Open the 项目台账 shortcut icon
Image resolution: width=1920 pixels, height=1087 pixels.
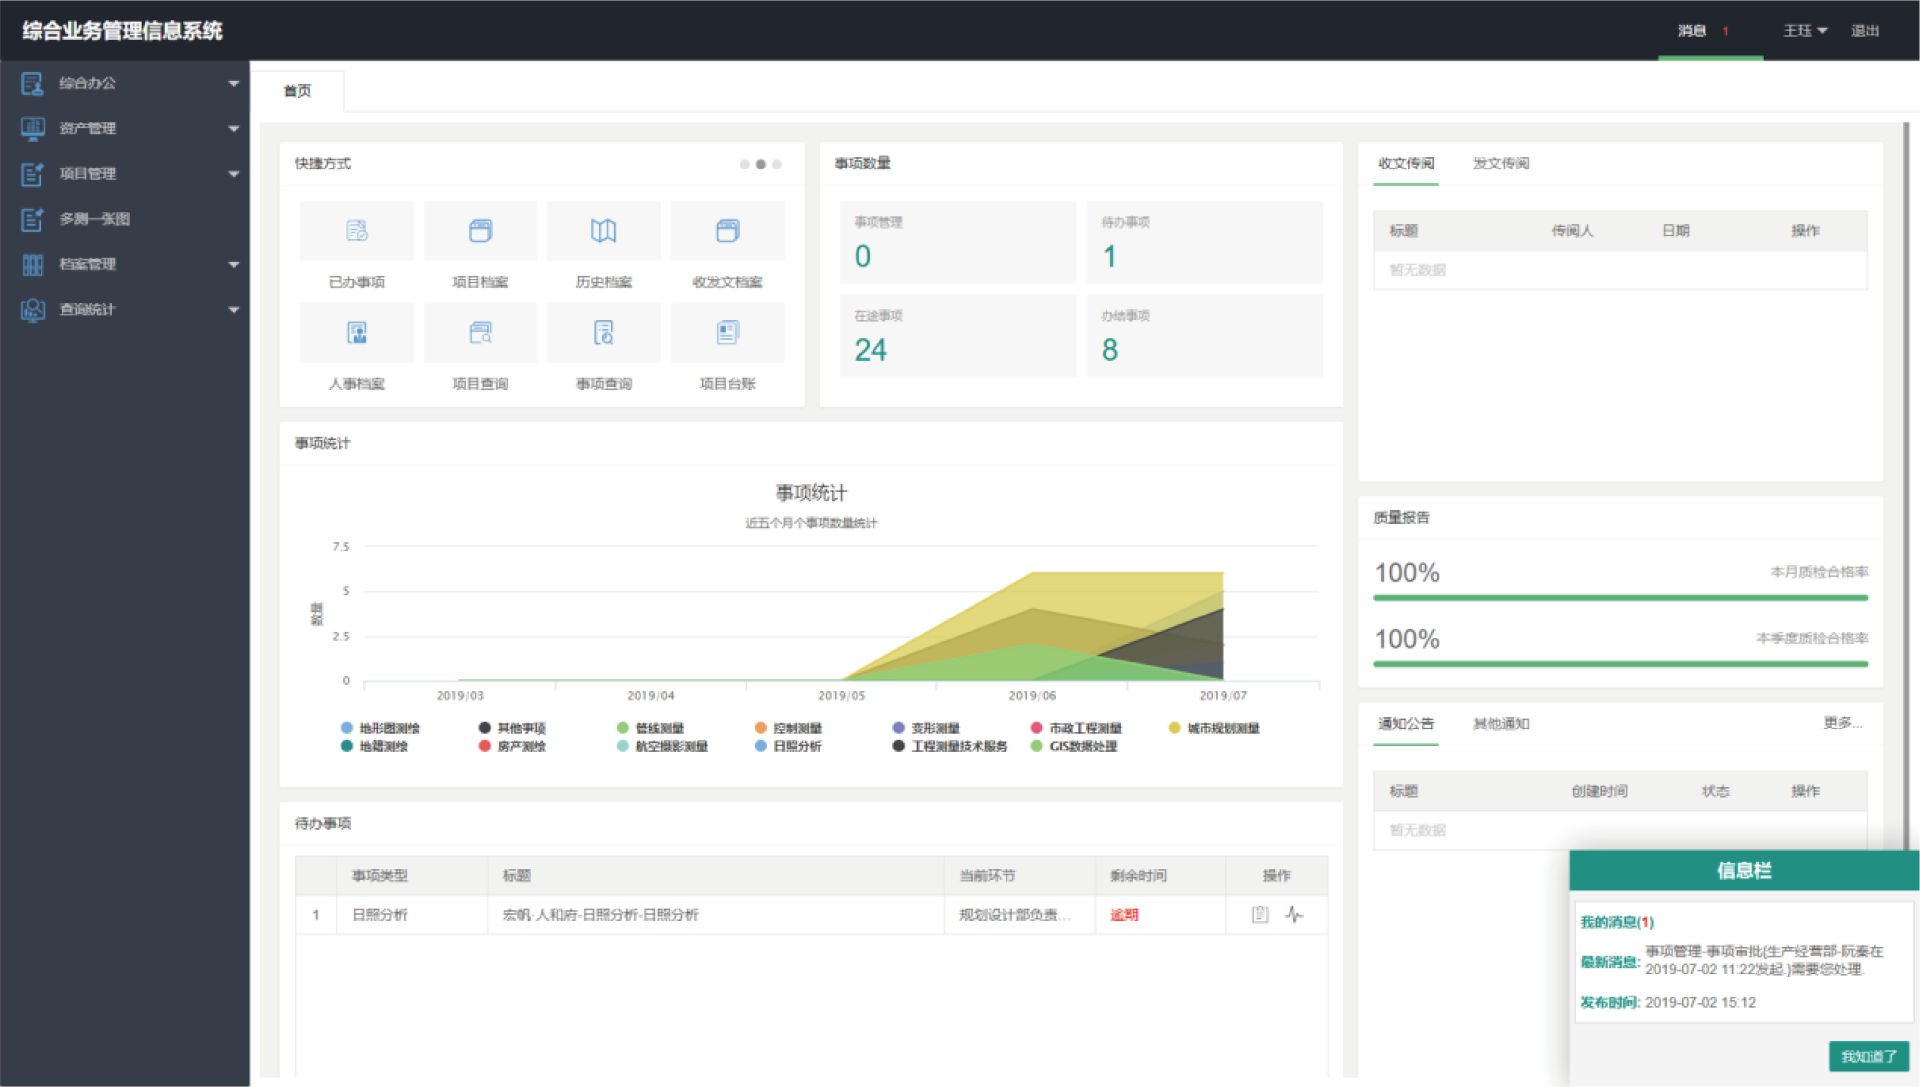point(727,333)
